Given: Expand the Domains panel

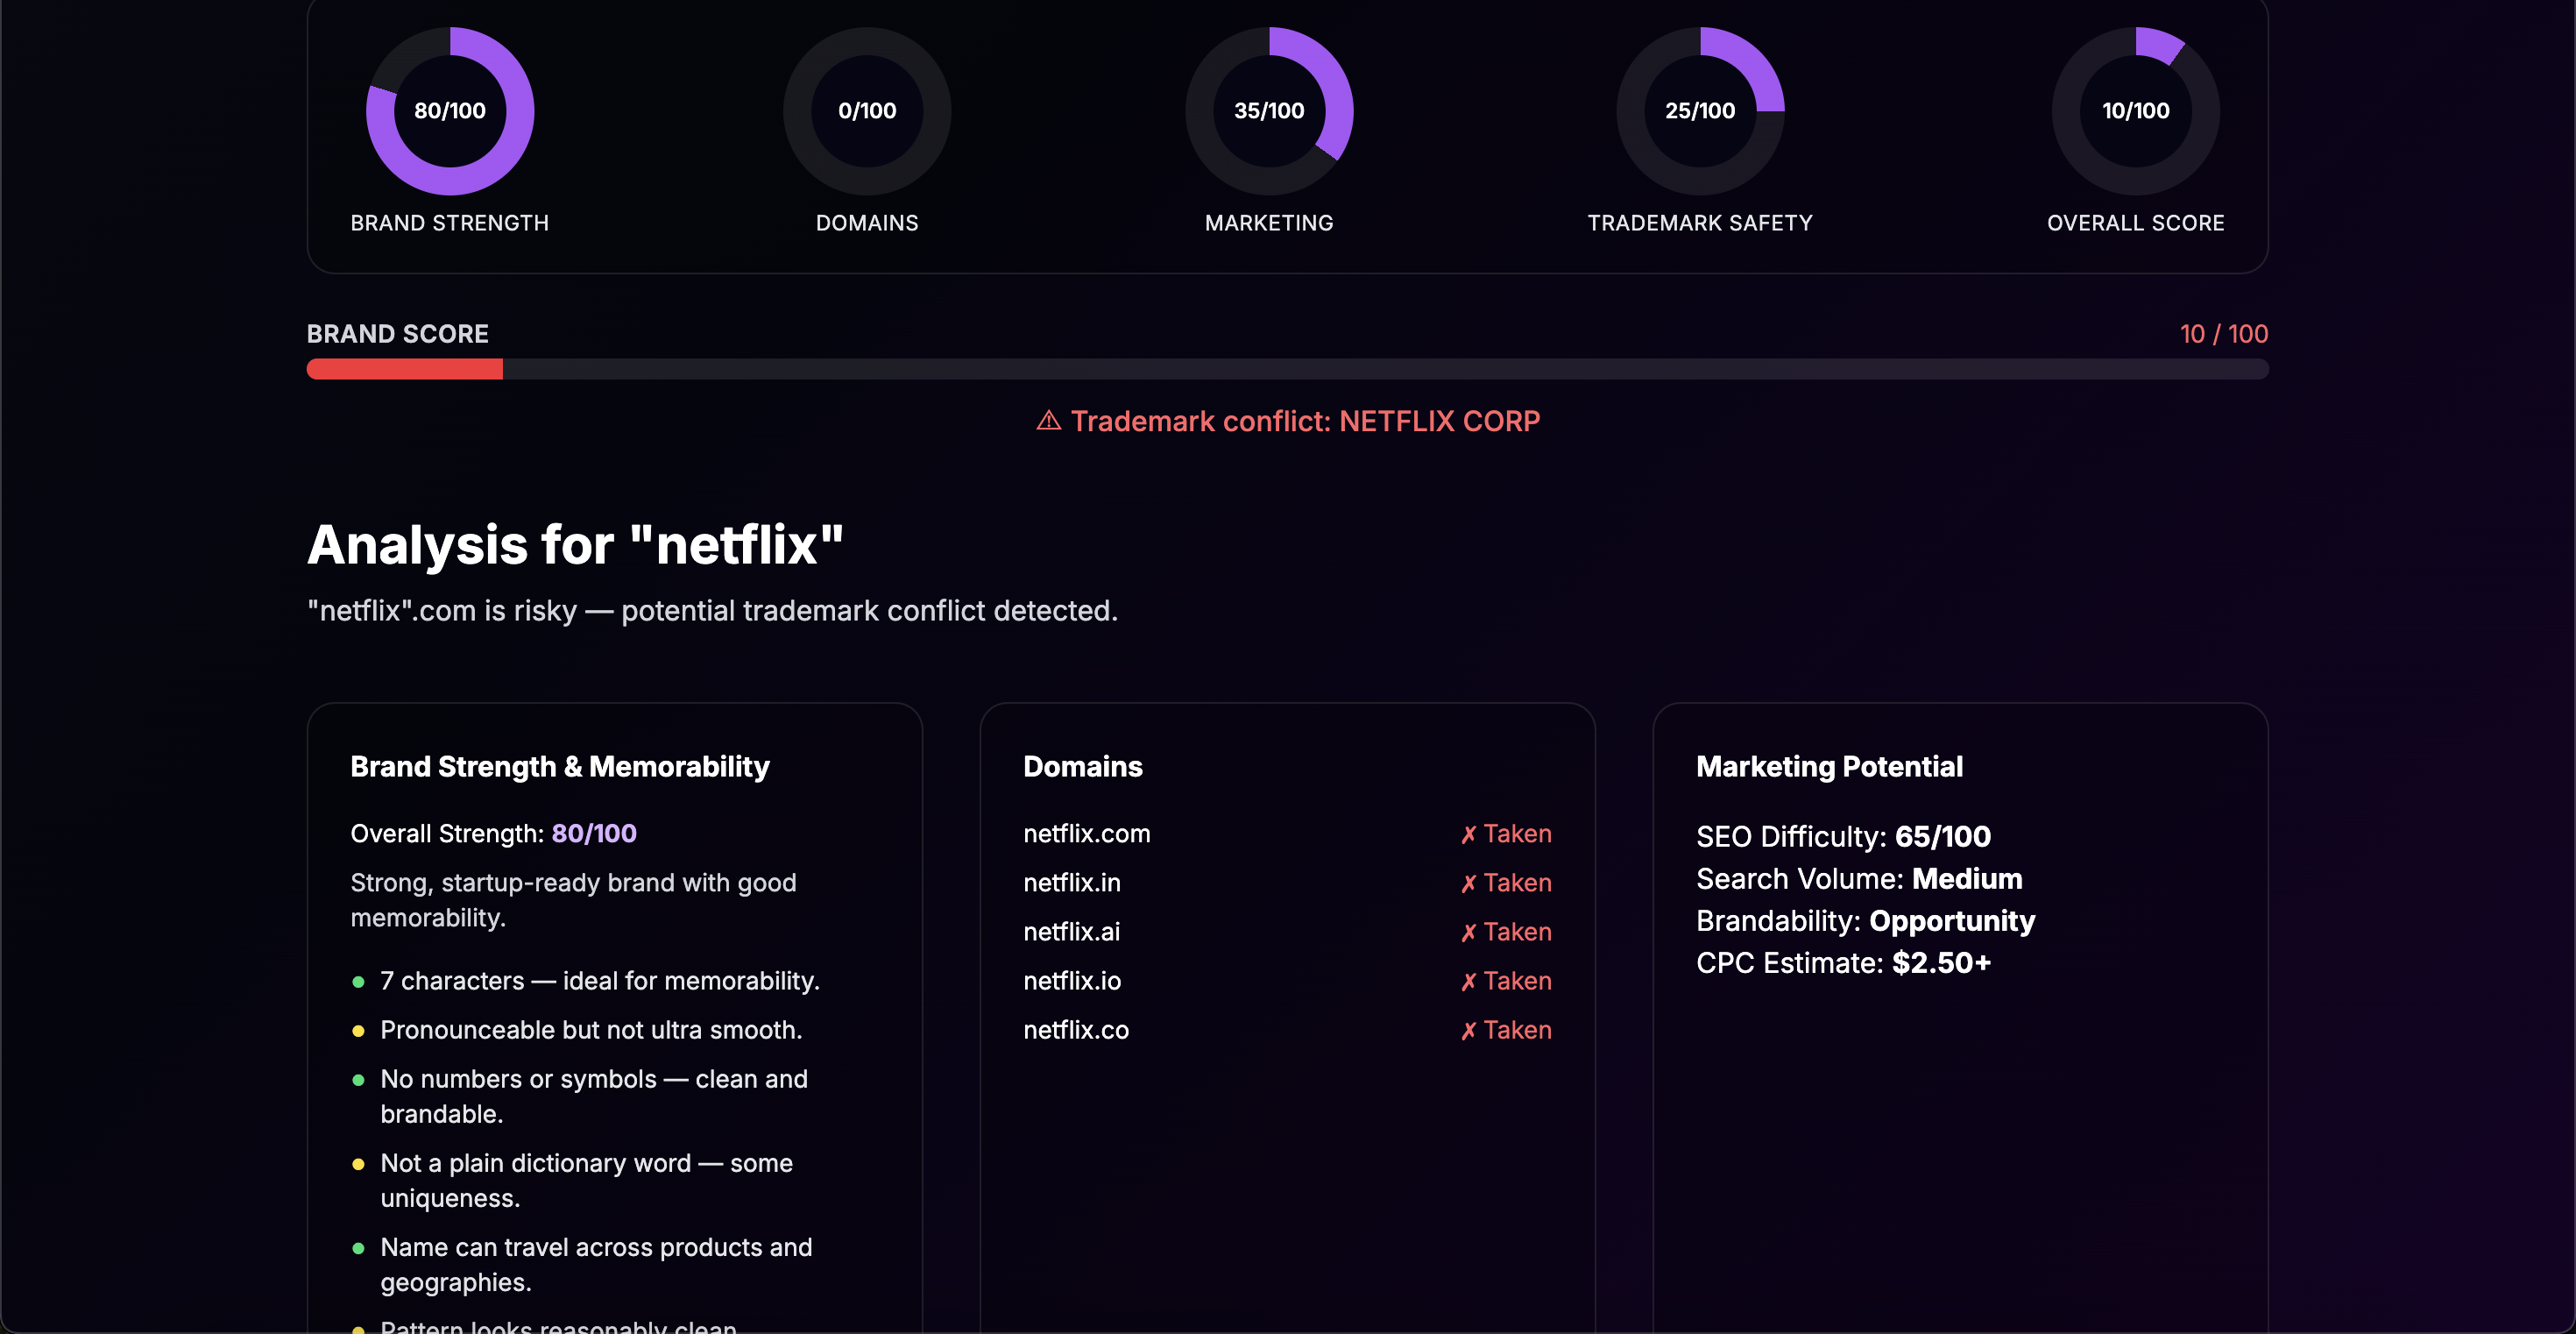Looking at the screenshot, I should [1083, 766].
